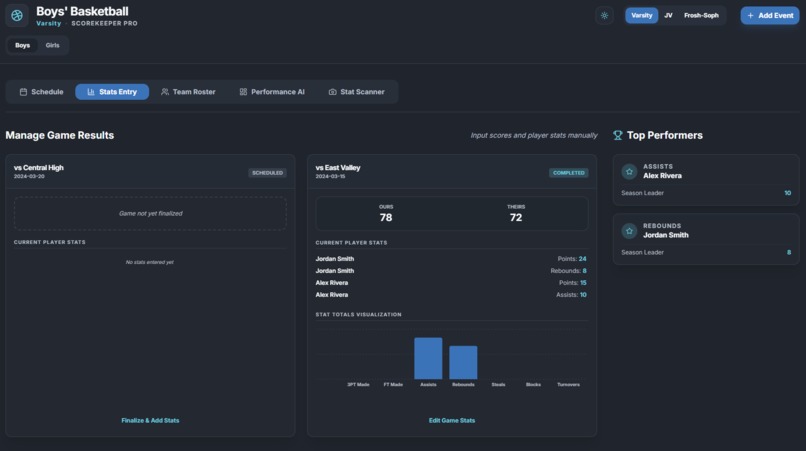Click the COMPLETED status badge
The width and height of the screenshot is (806, 451).
(569, 173)
